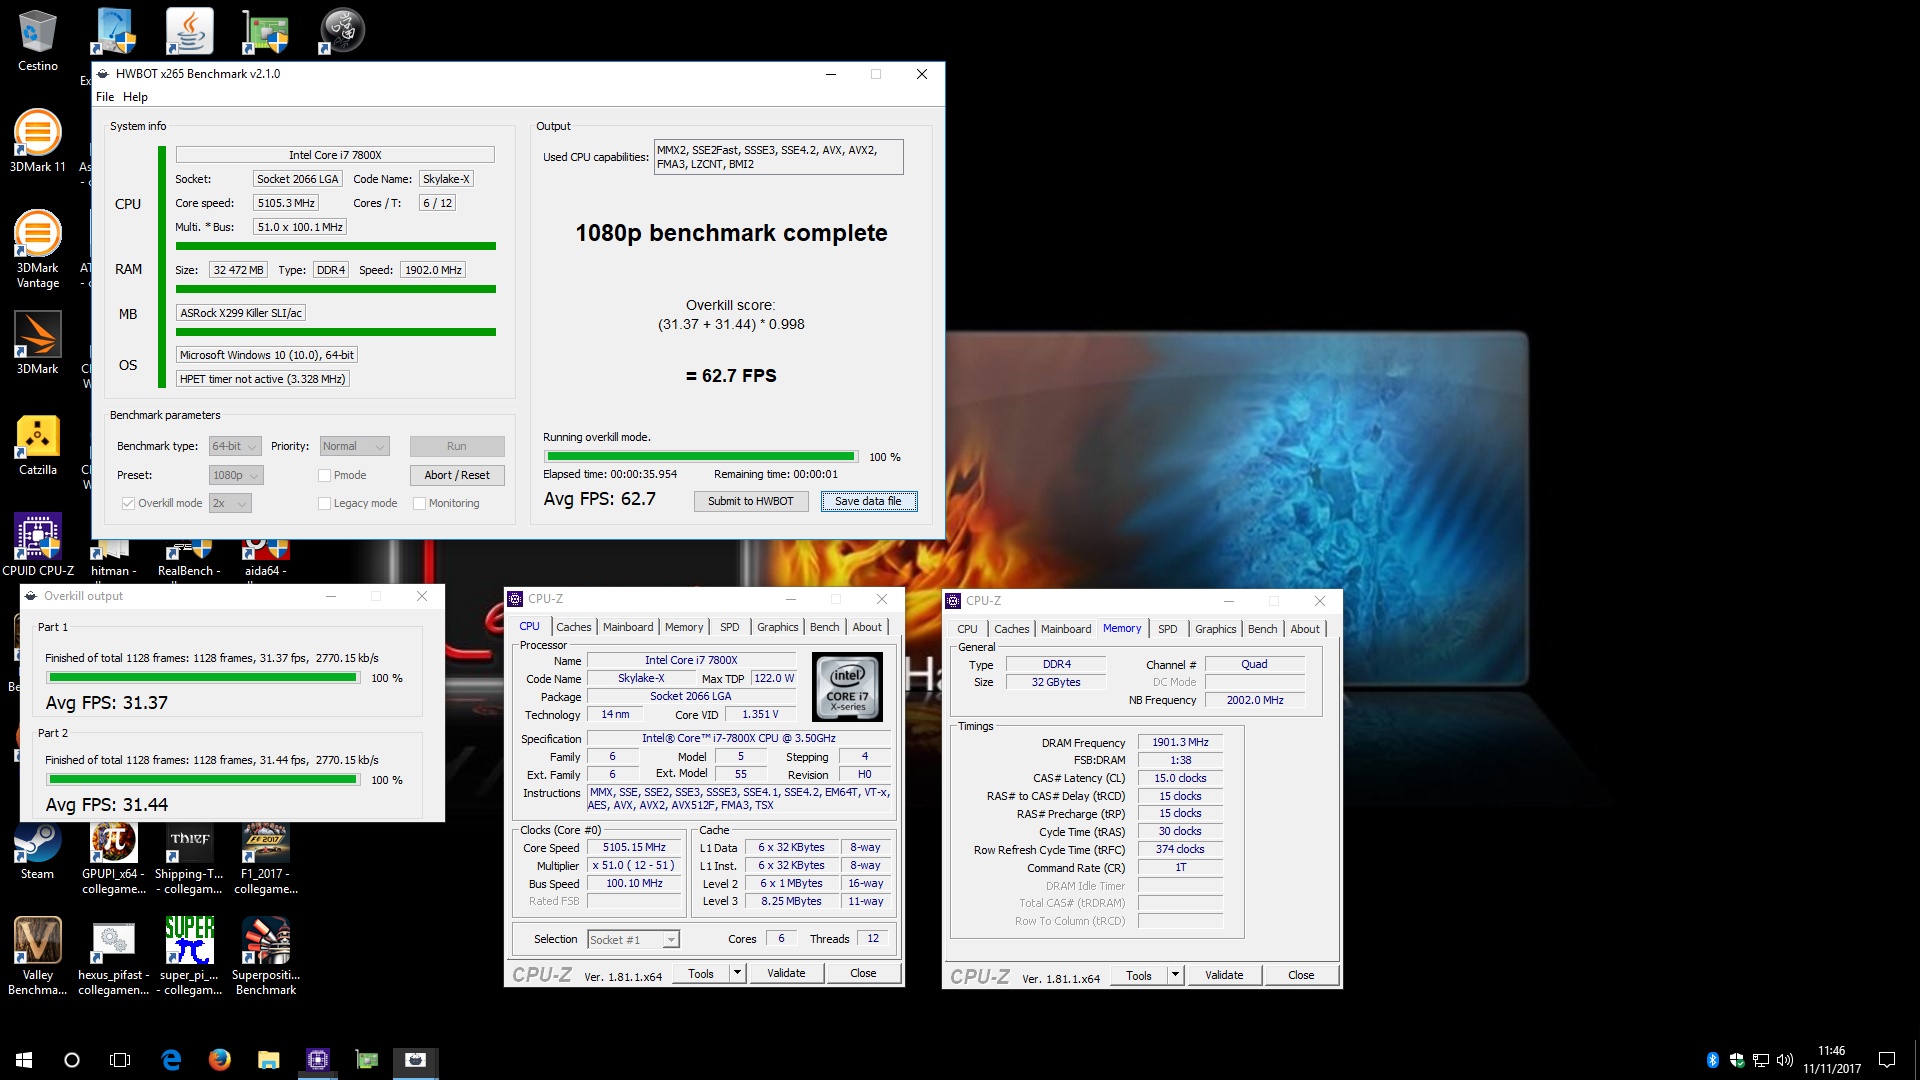Click the volume icon in system tray
The image size is (1920, 1080).
coord(1785,1060)
